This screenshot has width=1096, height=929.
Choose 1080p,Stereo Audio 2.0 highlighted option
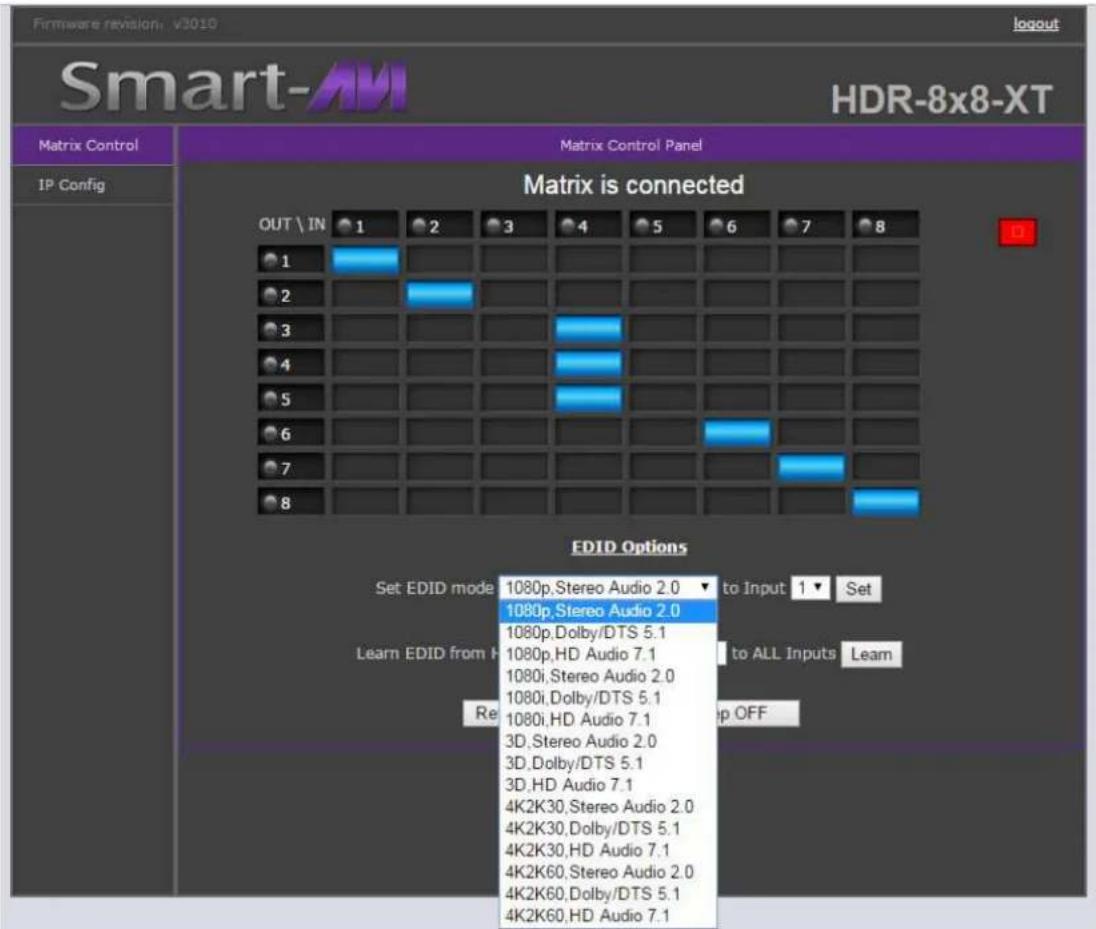pyautogui.click(x=607, y=611)
